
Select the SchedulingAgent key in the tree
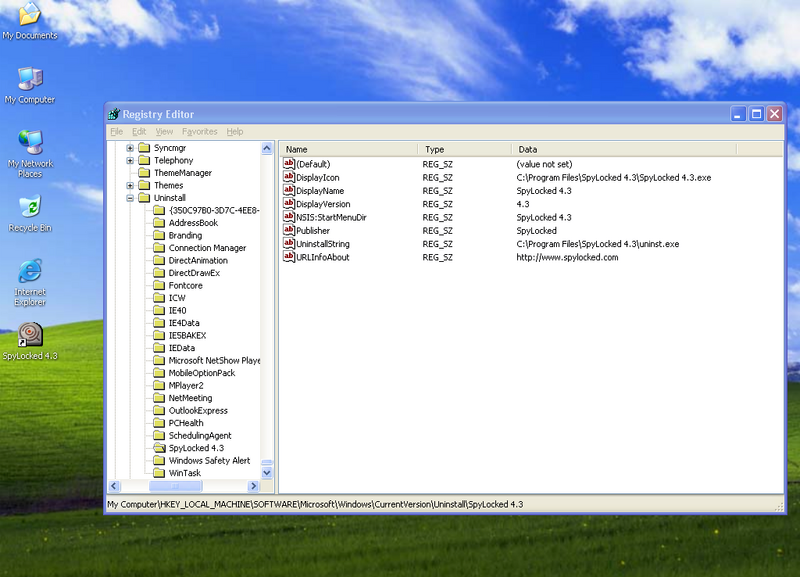[x=200, y=435]
